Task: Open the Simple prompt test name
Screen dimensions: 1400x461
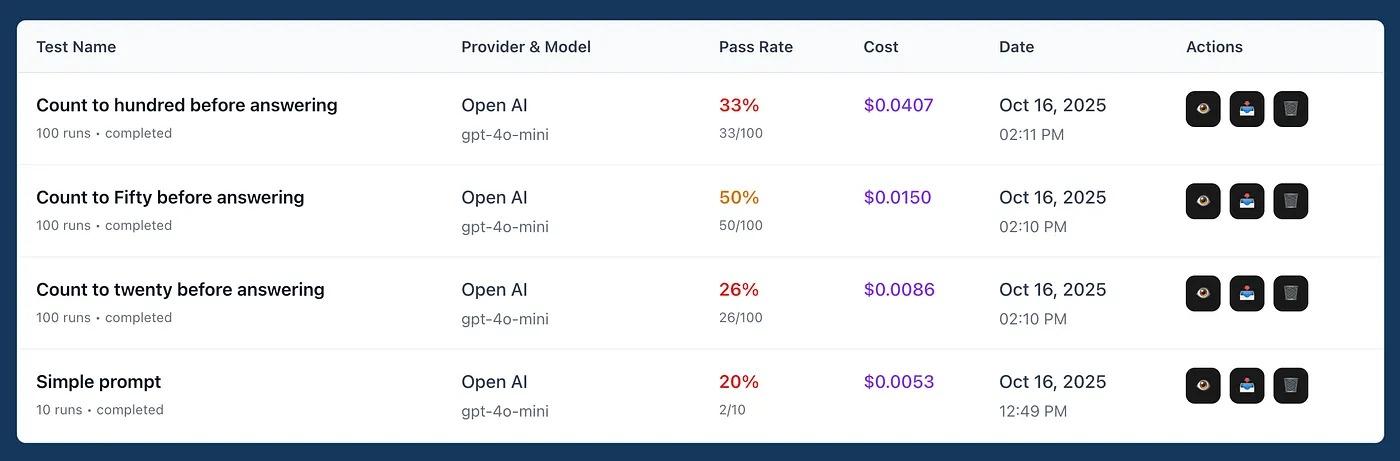Action: pos(98,381)
